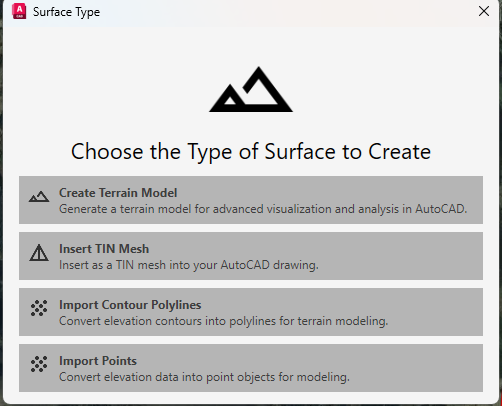502x406 pixels.
Task: Click the AutoCAD logo in the title bar
Action: (x=19, y=11)
